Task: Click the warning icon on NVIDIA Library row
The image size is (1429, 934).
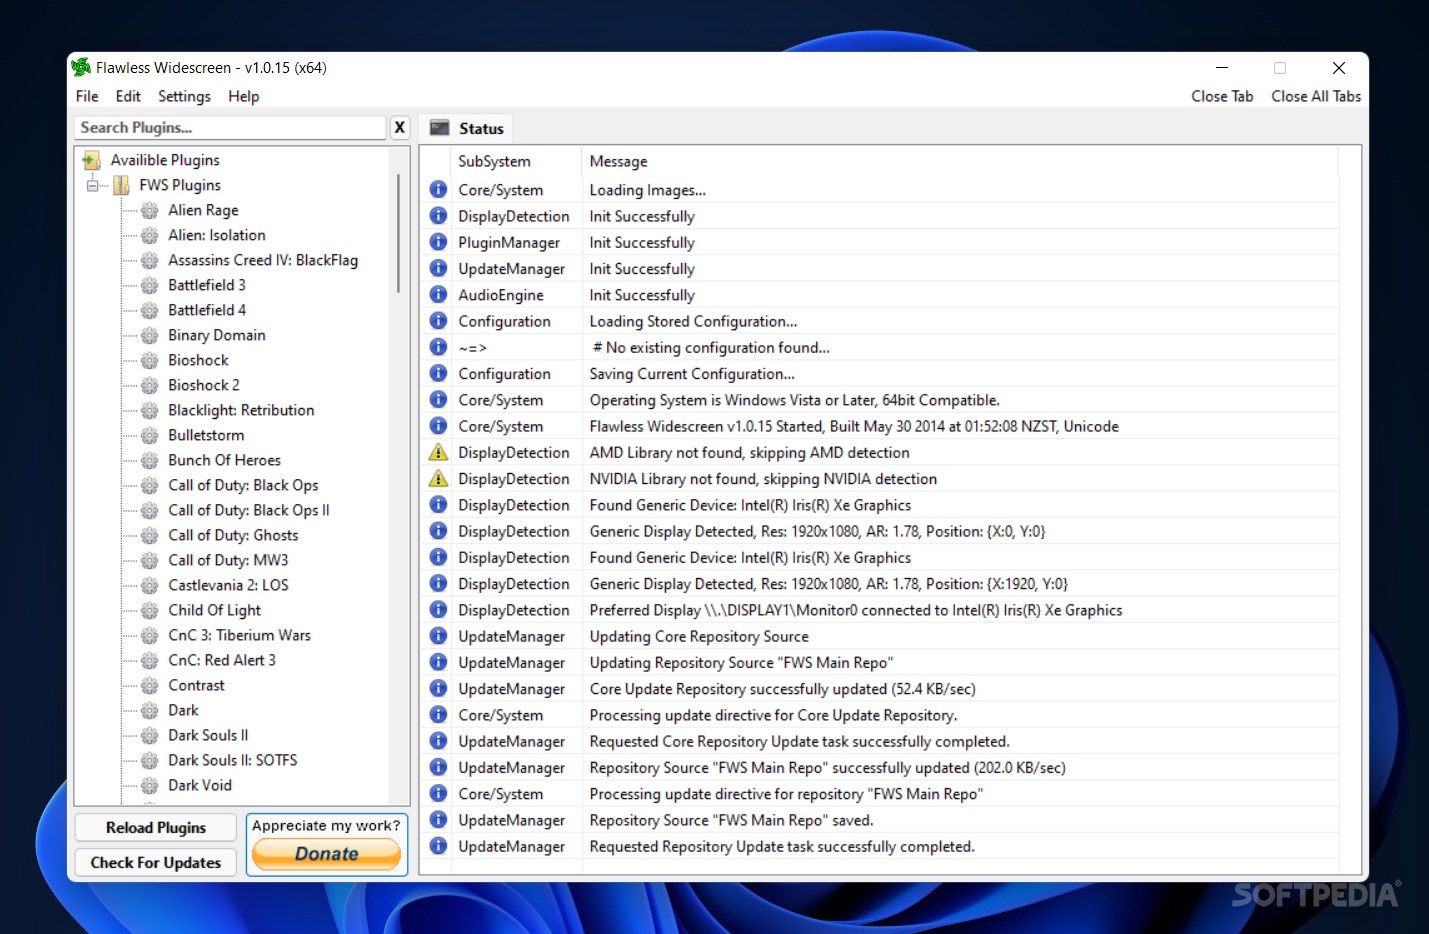Action: coord(438,478)
